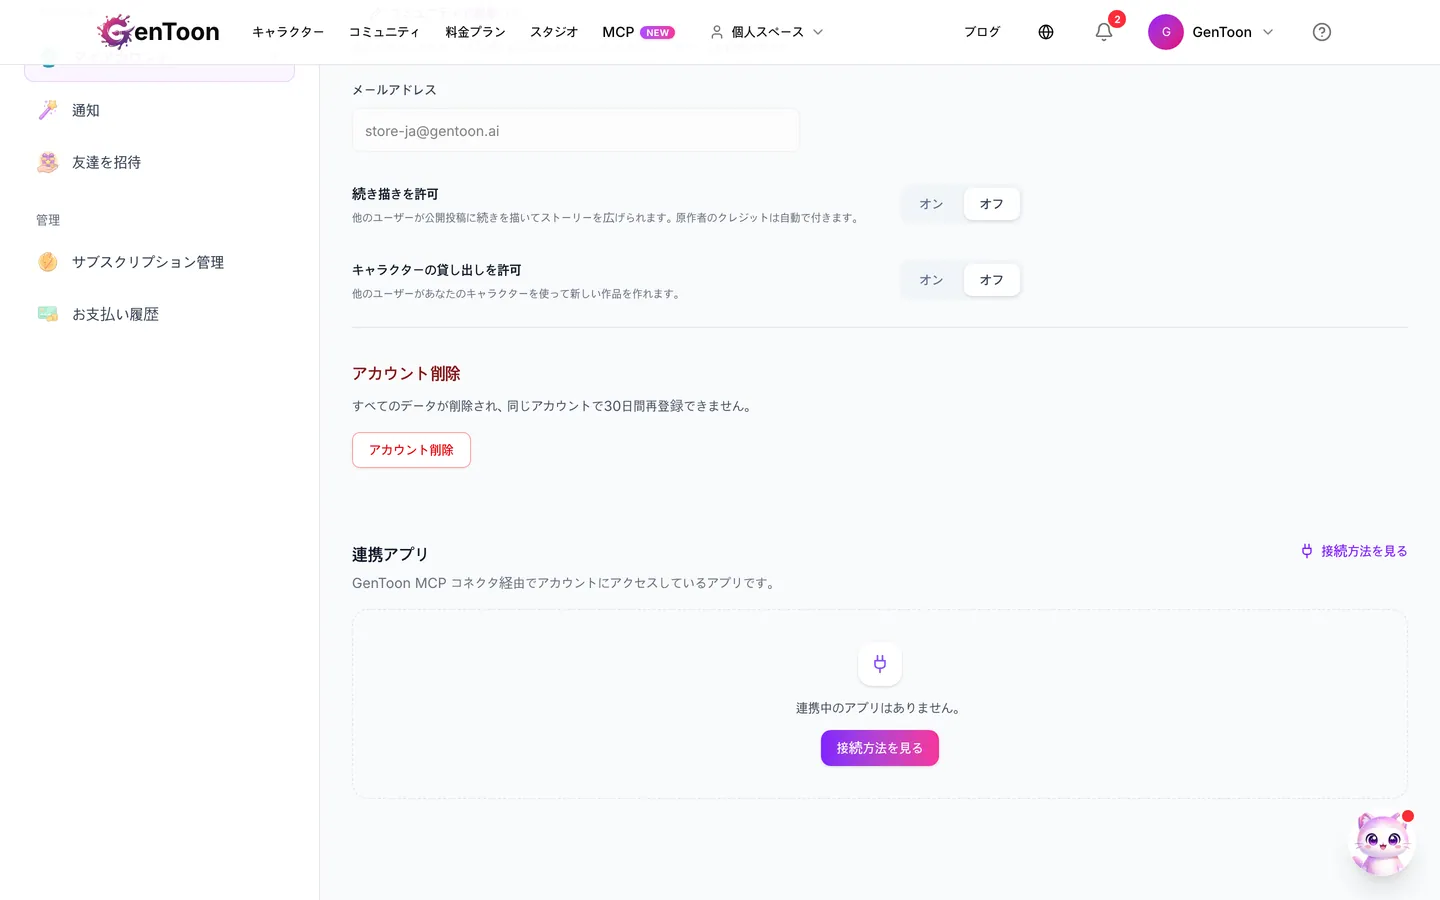Viewport: 1440px width, 900px height.
Task: Turn 続き描きを許可 to オフ
Action: (992, 204)
